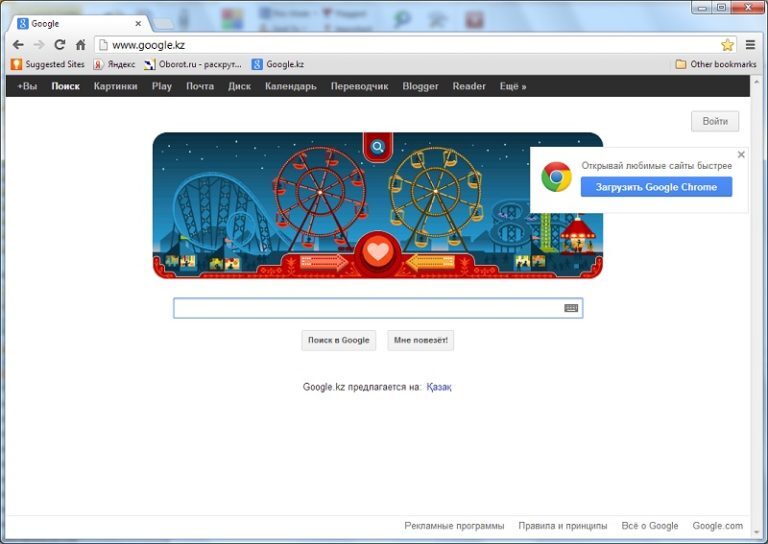Click the red Ferris wheel in doodle
This screenshot has height=544, width=768.
pyautogui.click(x=319, y=192)
